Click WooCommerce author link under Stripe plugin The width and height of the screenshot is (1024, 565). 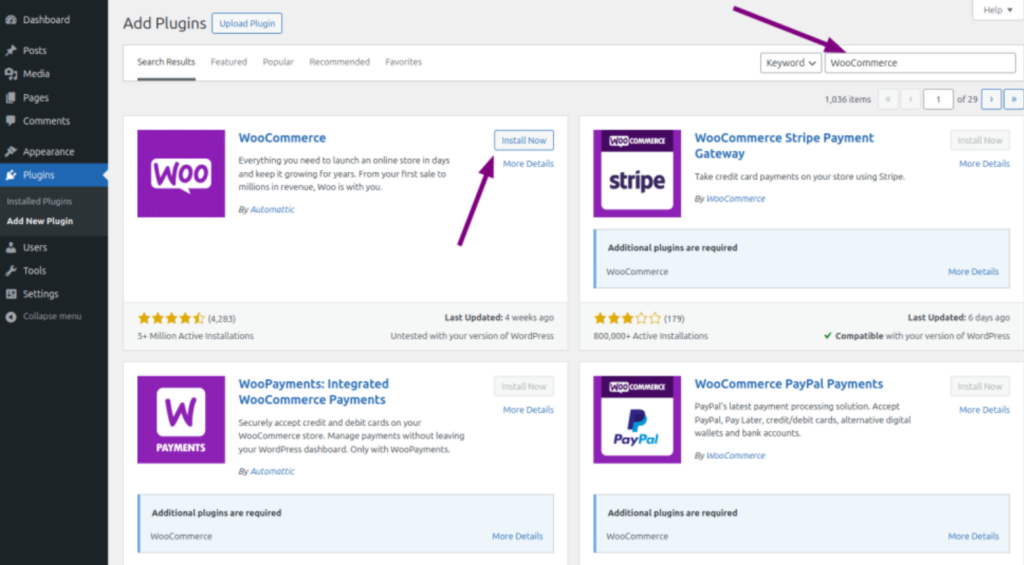(x=735, y=199)
